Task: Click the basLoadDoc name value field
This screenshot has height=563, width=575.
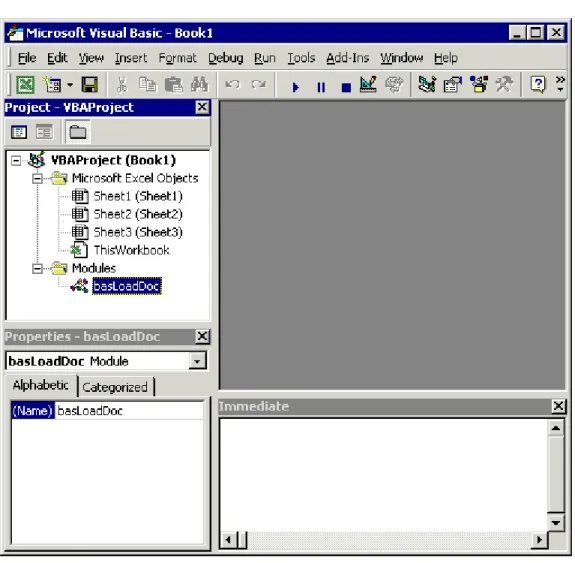Action: coord(129,411)
